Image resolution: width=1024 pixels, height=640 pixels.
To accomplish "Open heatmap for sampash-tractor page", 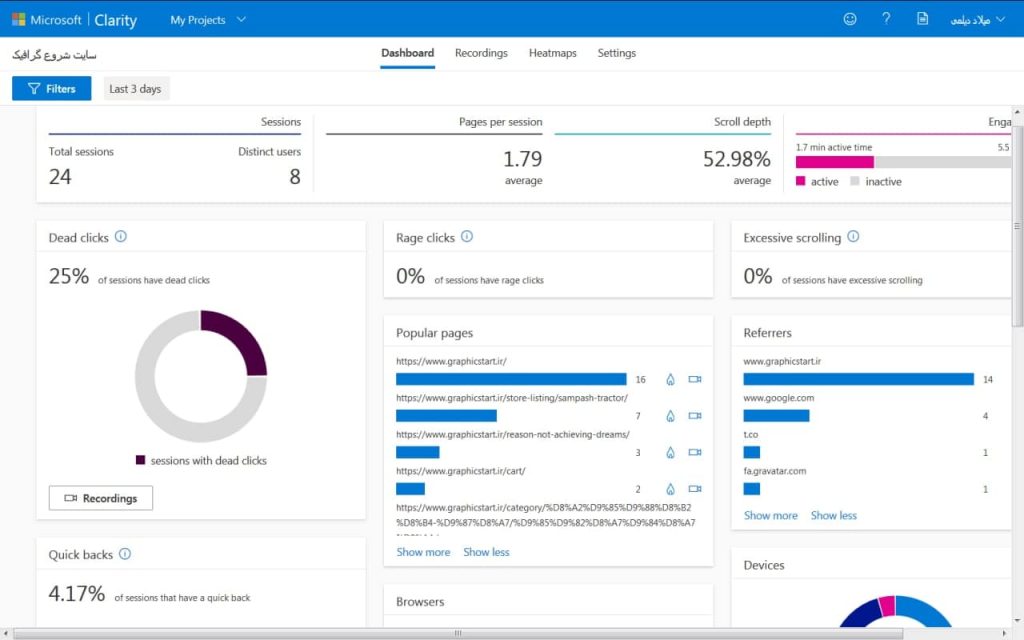I will click(670, 416).
